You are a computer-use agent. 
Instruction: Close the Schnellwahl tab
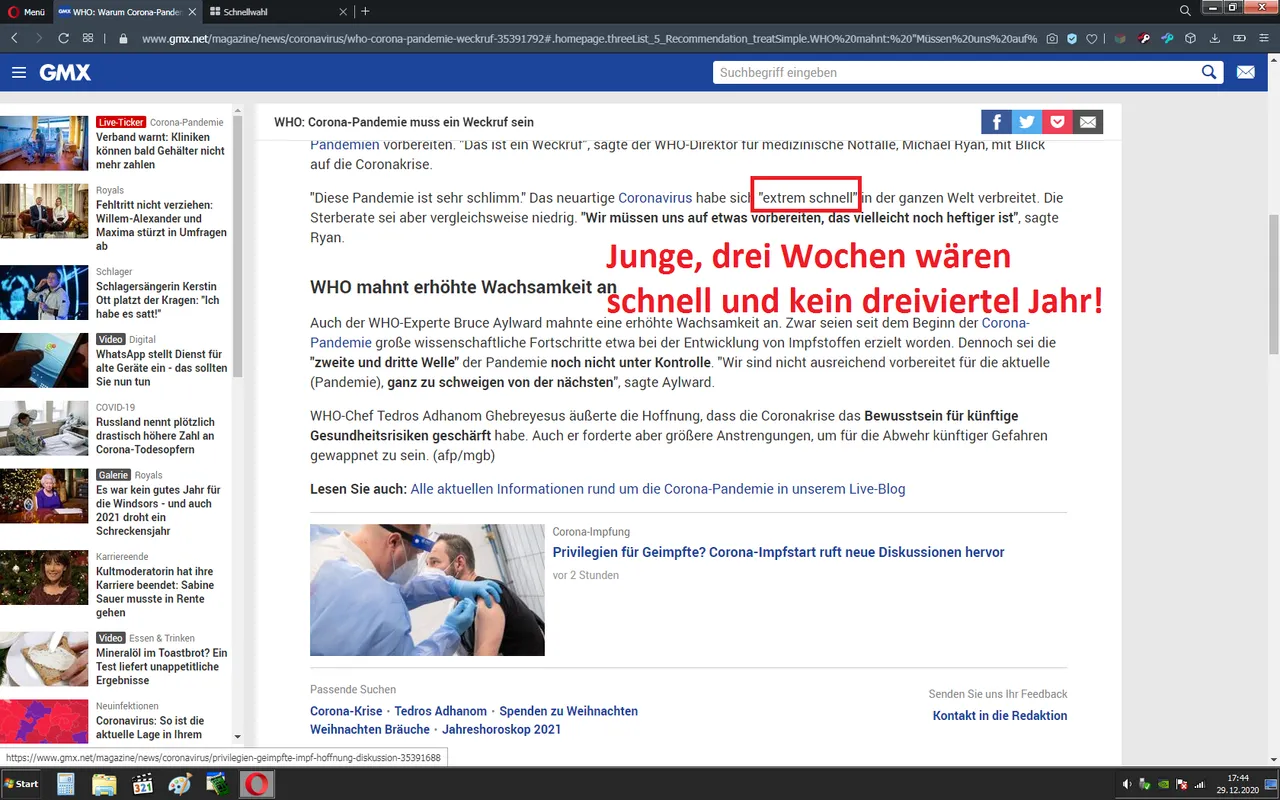tap(343, 11)
